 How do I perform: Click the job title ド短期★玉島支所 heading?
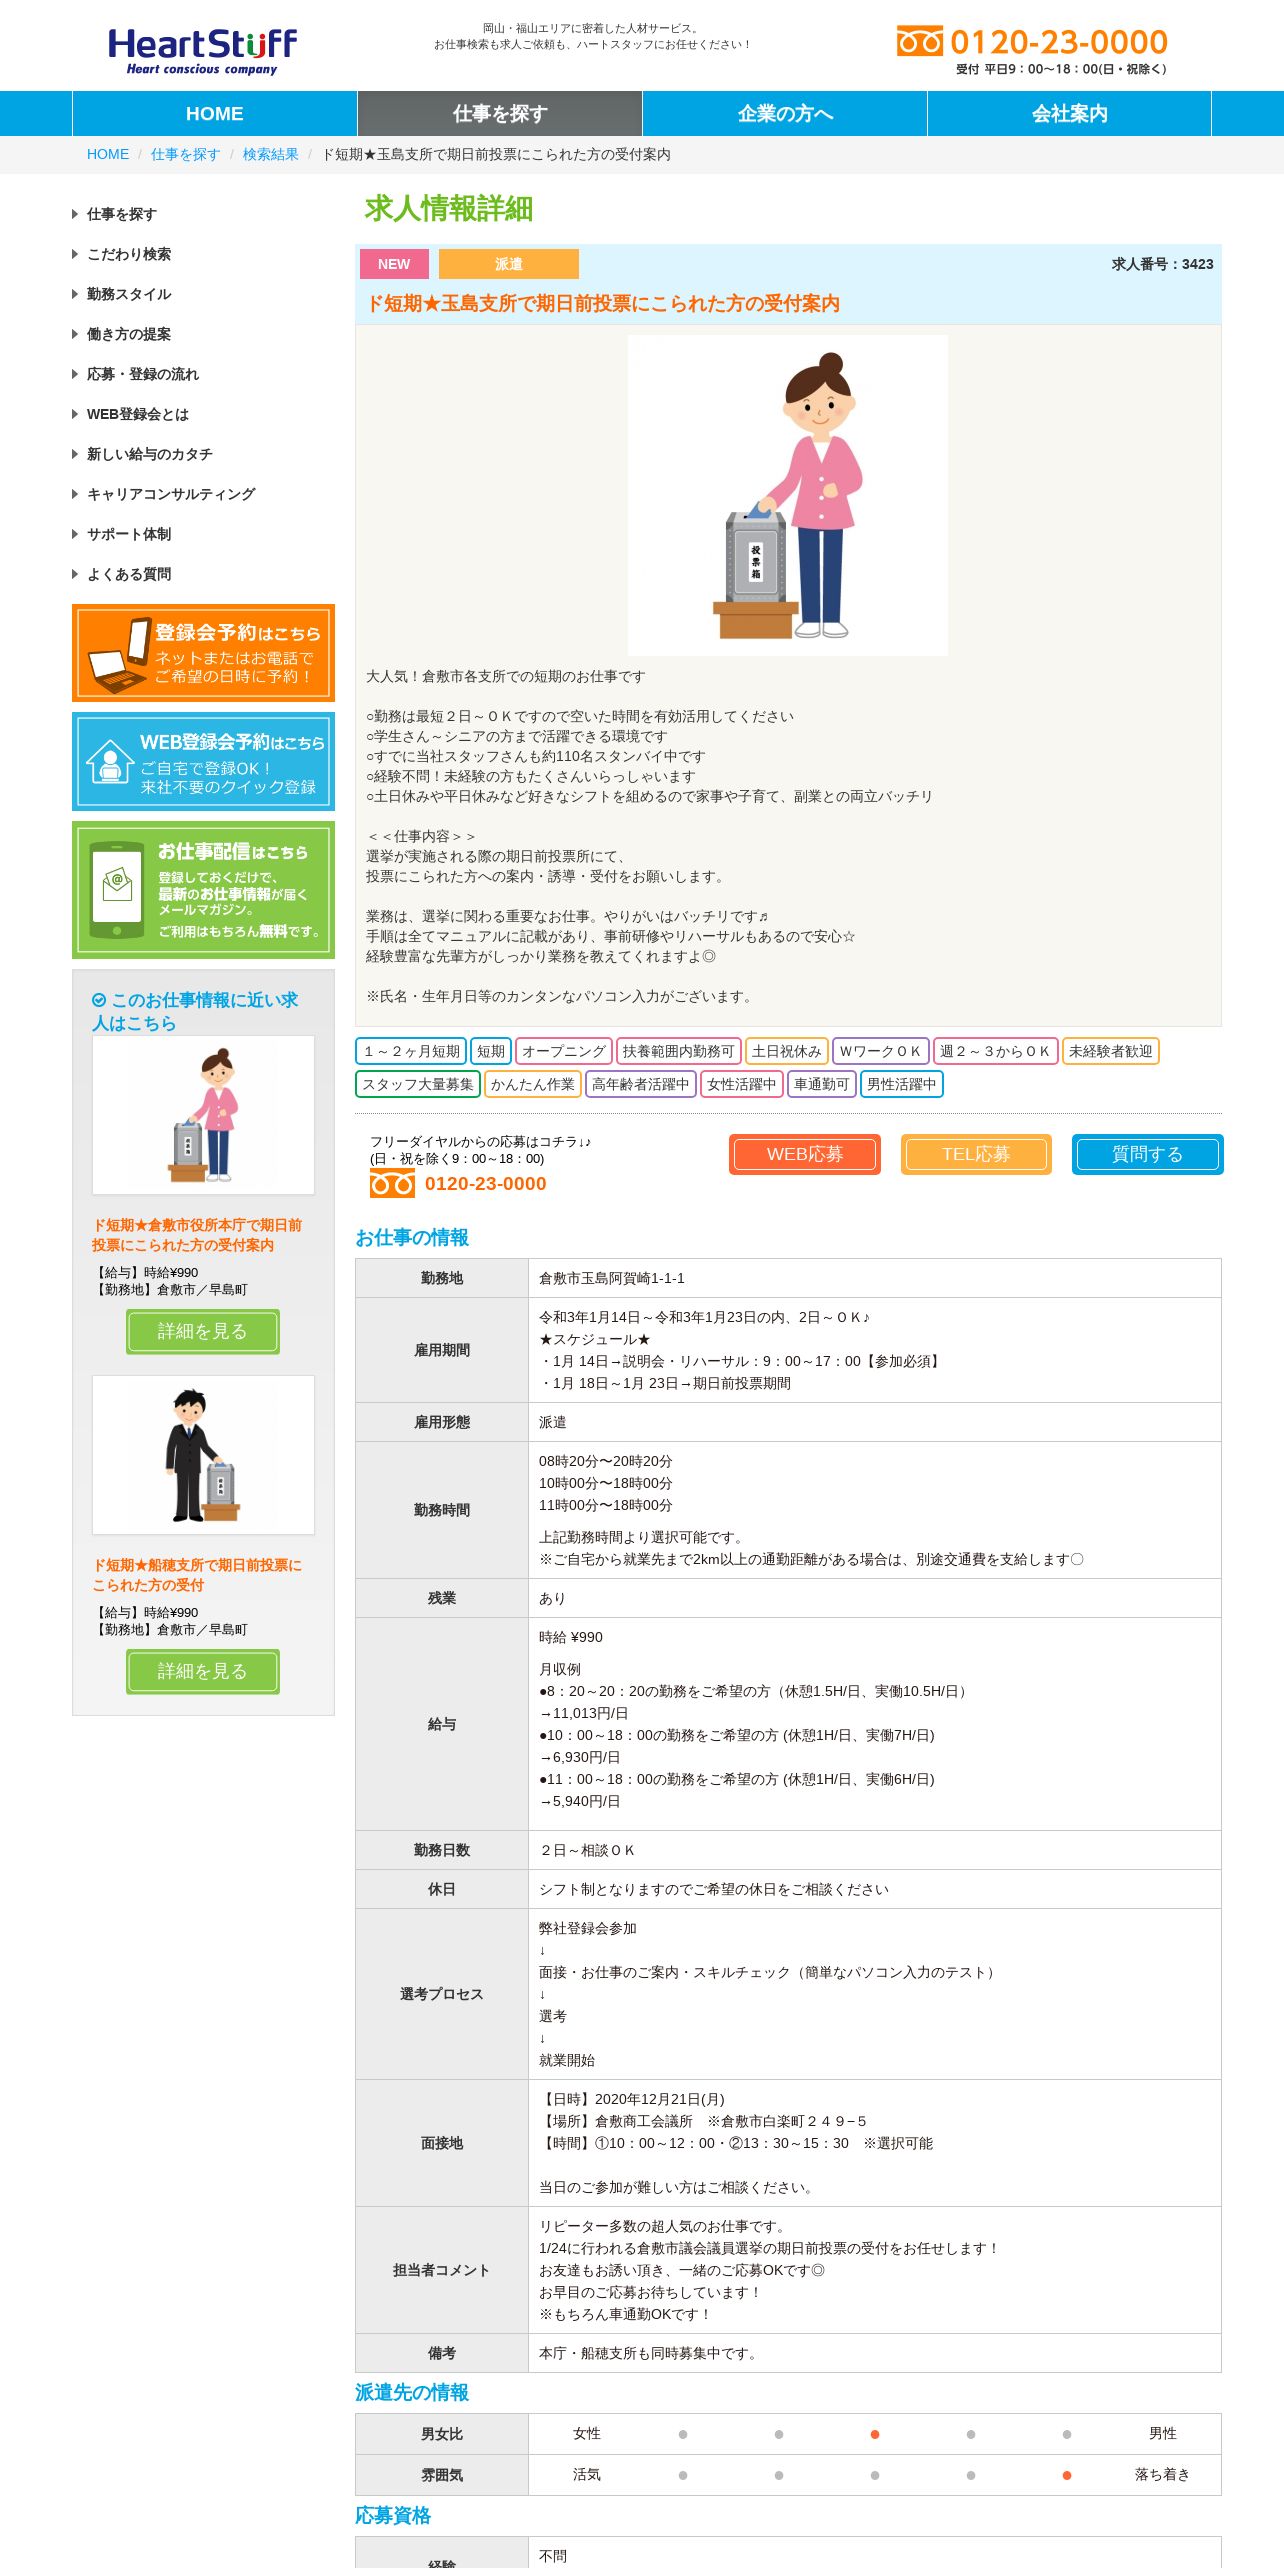(603, 303)
